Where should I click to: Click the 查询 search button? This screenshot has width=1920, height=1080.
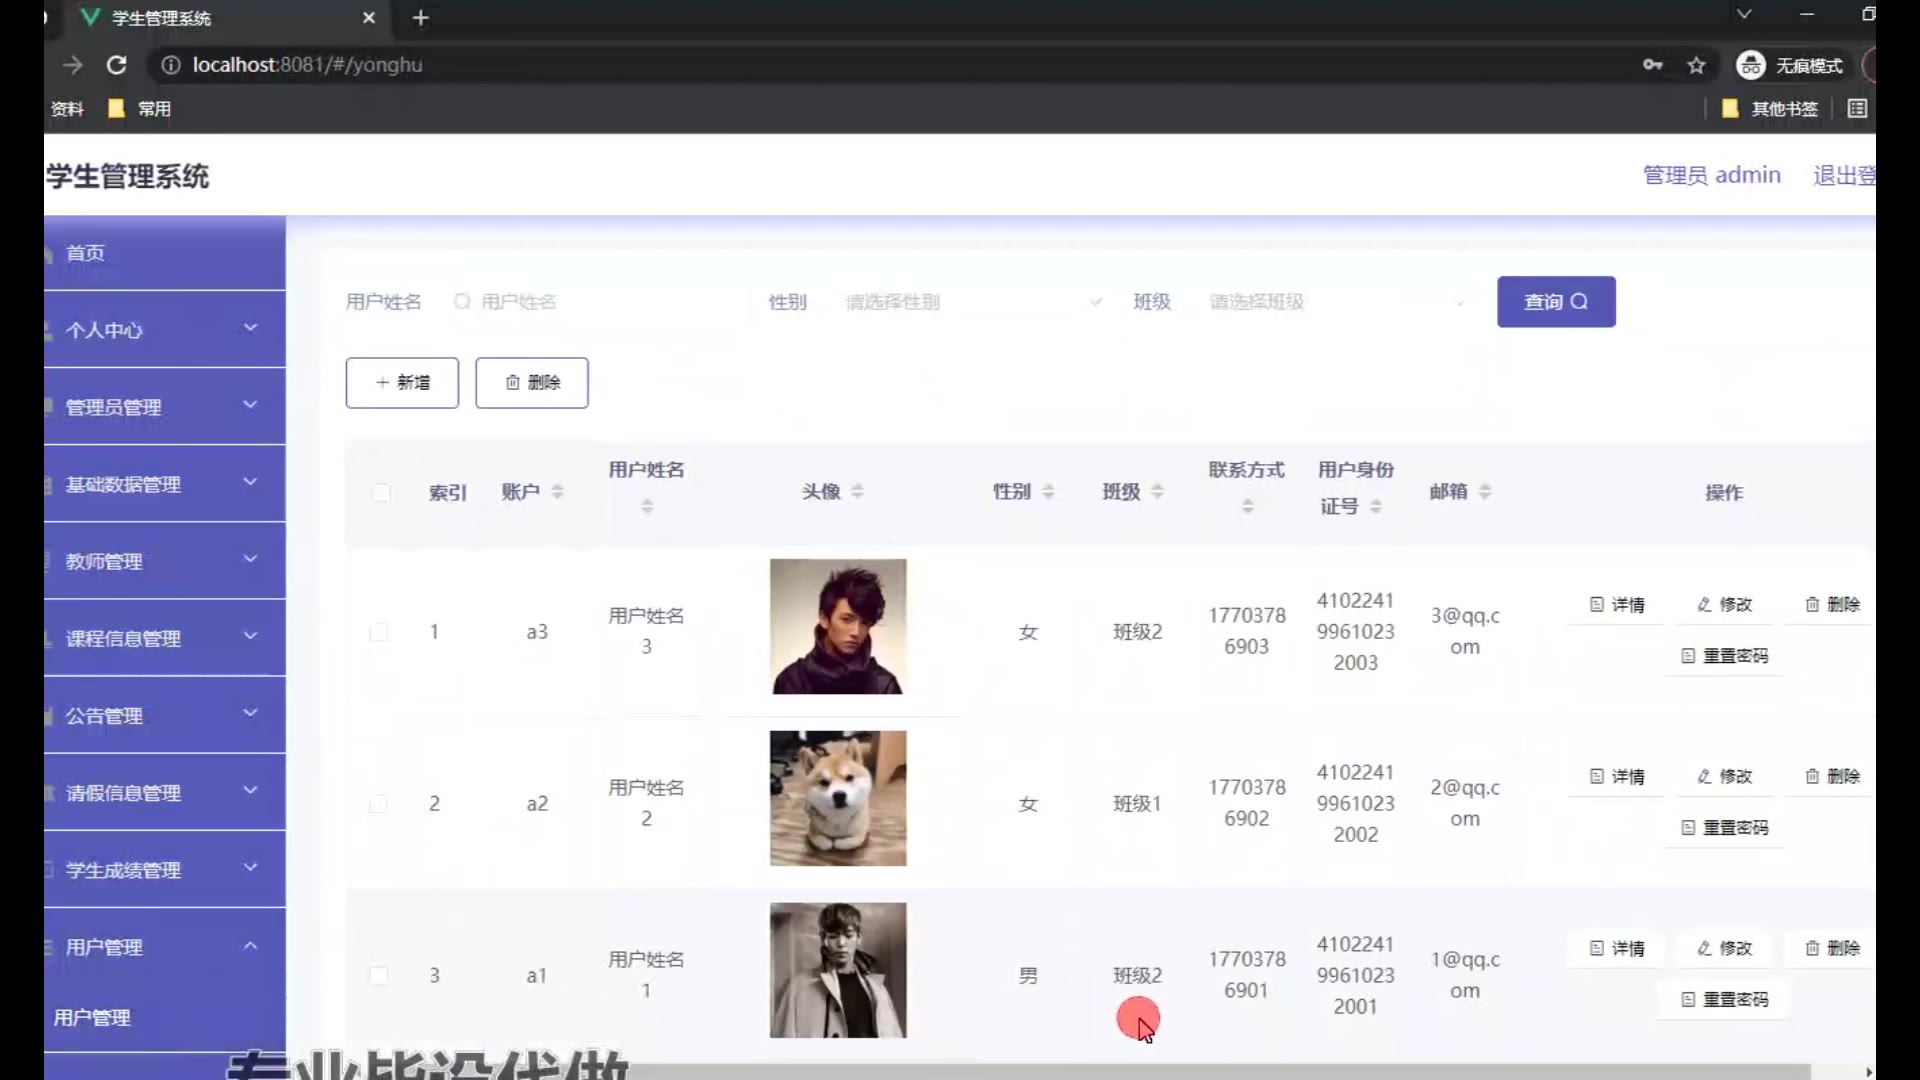coord(1555,302)
